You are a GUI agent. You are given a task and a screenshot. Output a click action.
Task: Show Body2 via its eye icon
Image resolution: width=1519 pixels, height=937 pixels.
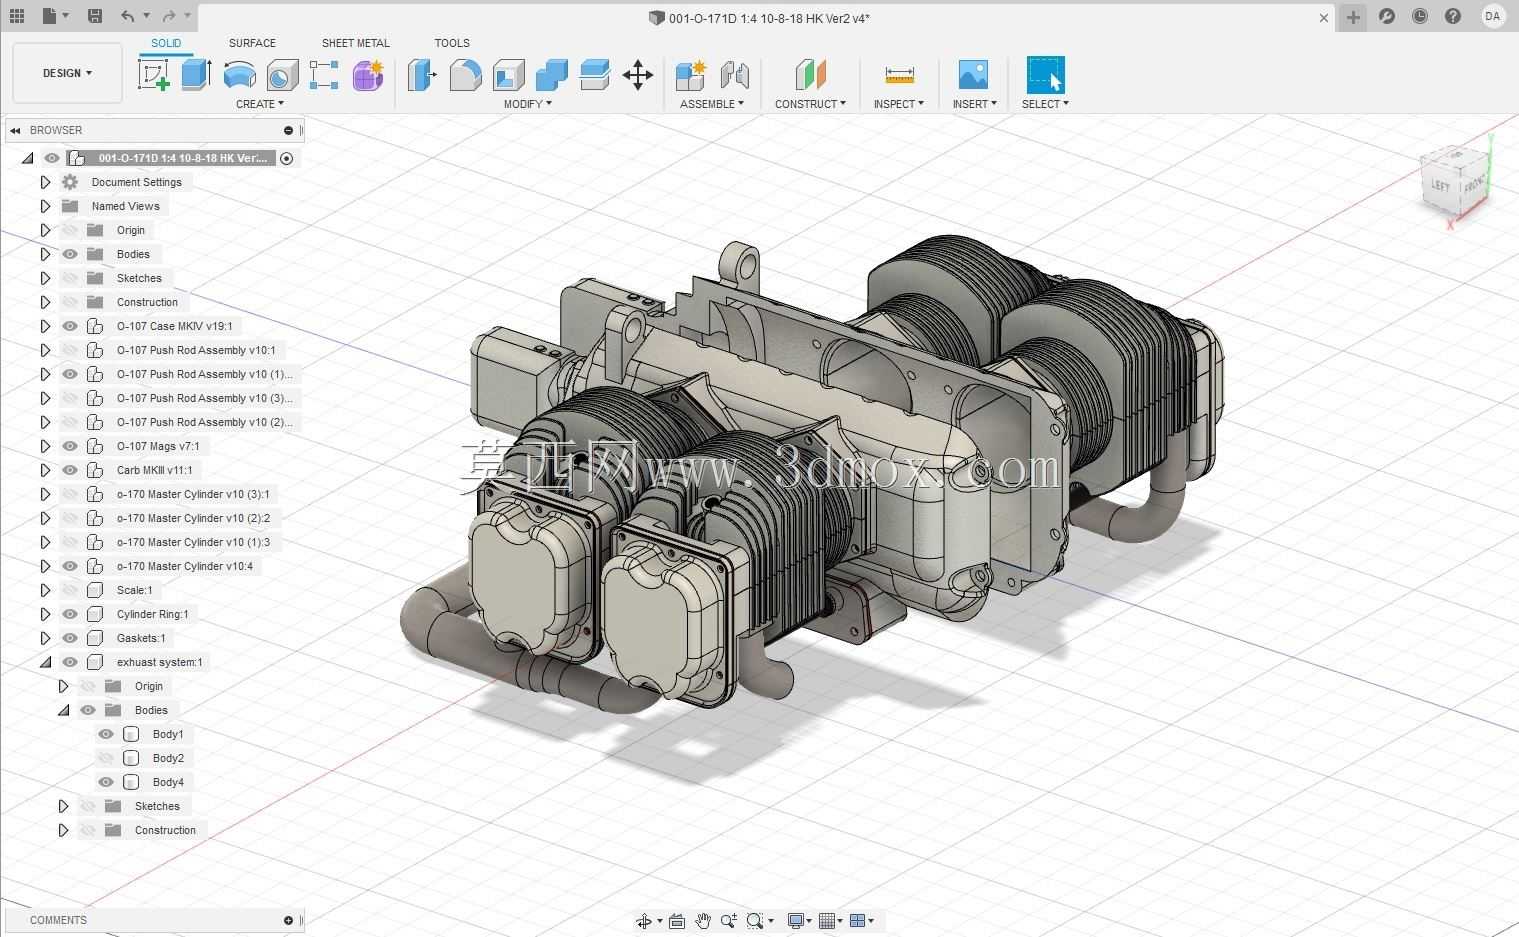pyautogui.click(x=106, y=758)
